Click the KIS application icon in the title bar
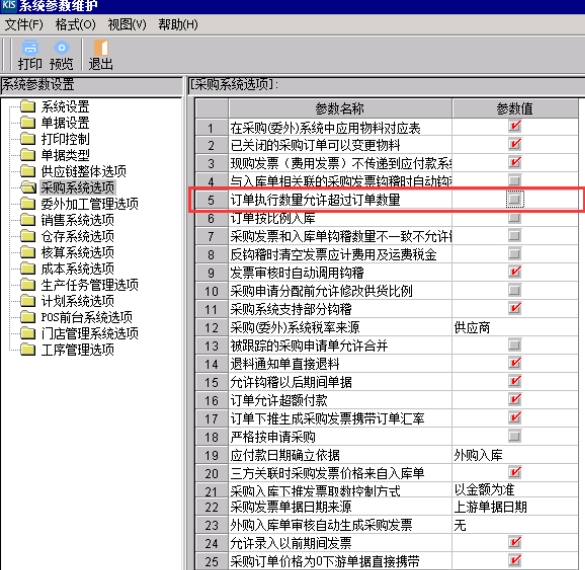 point(9,6)
